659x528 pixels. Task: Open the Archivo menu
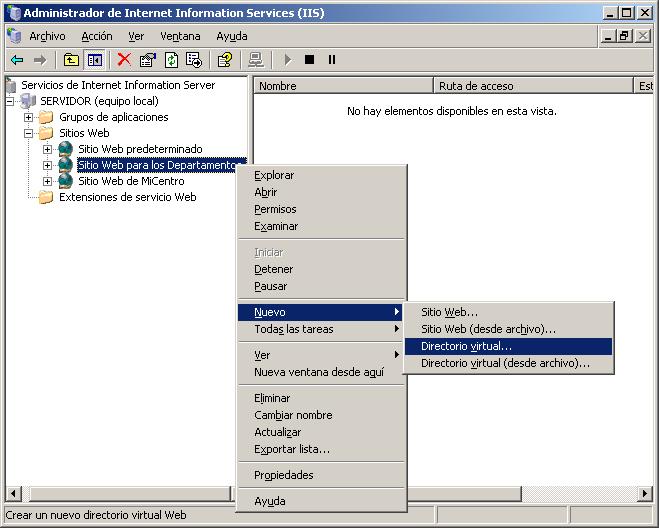point(47,36)
